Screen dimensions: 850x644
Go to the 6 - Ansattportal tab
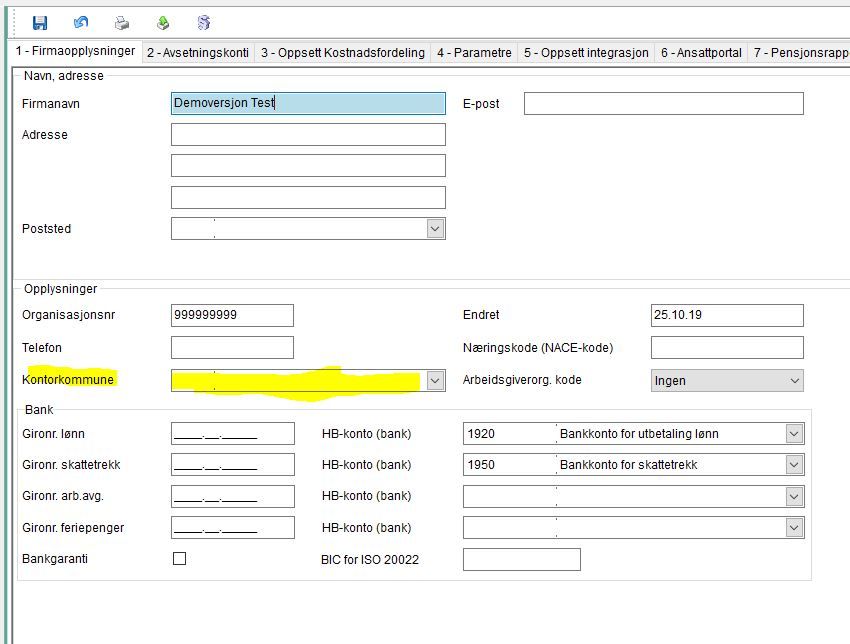tap(701, 53)
